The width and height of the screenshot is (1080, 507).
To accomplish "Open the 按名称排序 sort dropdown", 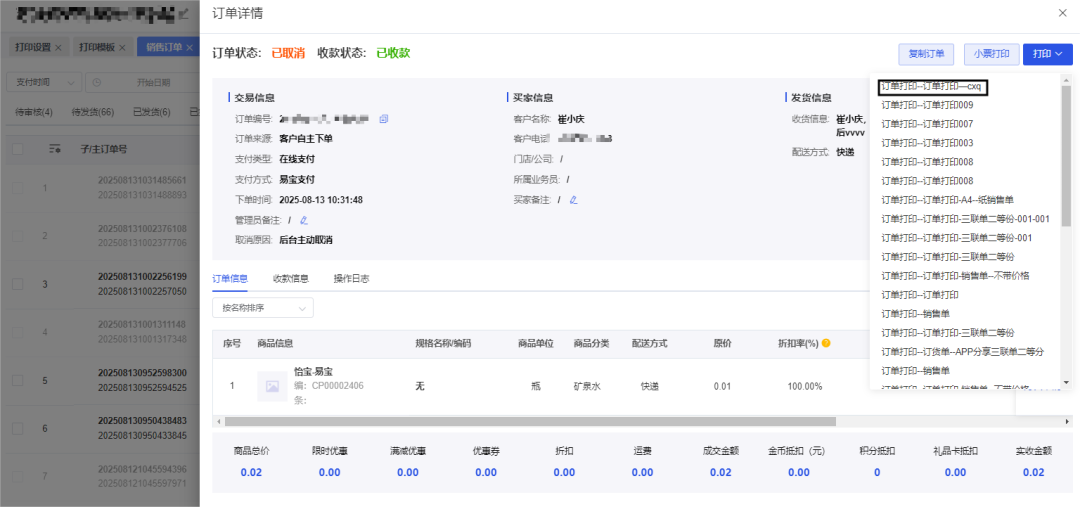I will (x=263, y=308).
